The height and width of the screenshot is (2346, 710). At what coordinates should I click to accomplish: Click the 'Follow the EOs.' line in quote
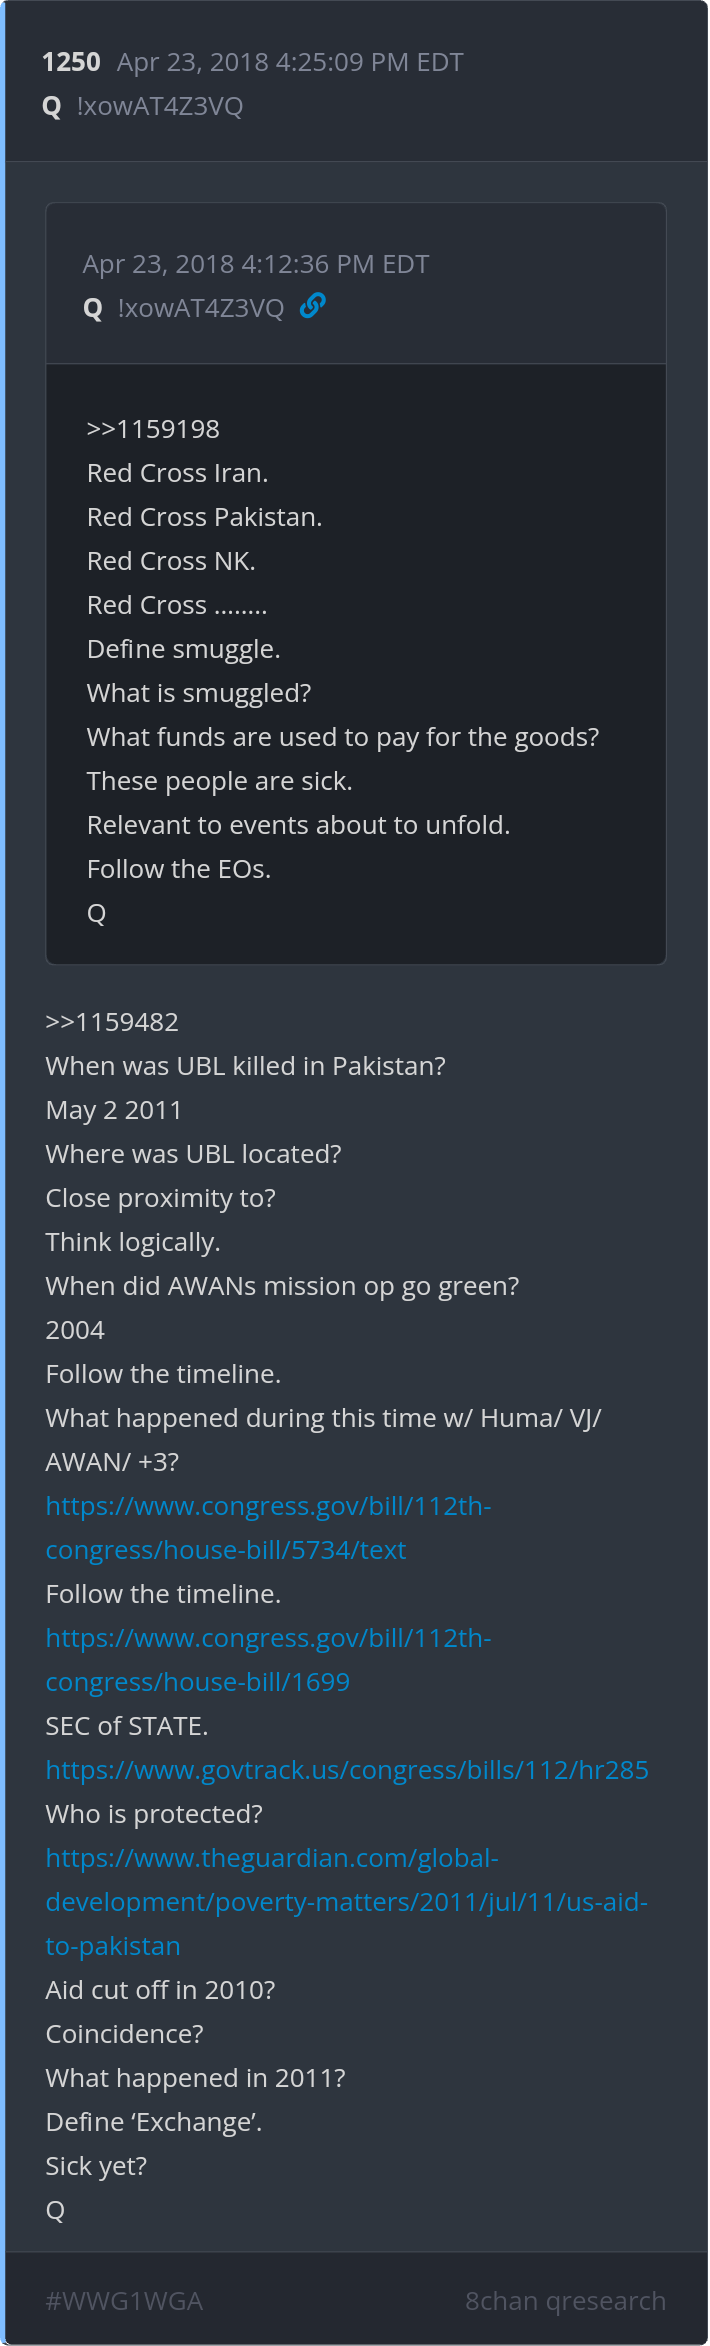[179, 869]
